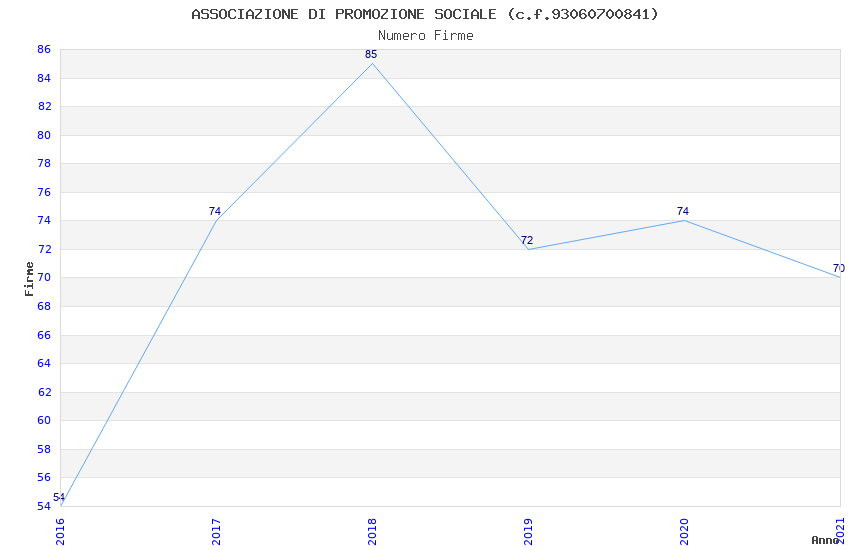The height and width of the screenshot is (550, 850).
Task: Click the 2017 x-axis year label
Action: pos(216,532)
